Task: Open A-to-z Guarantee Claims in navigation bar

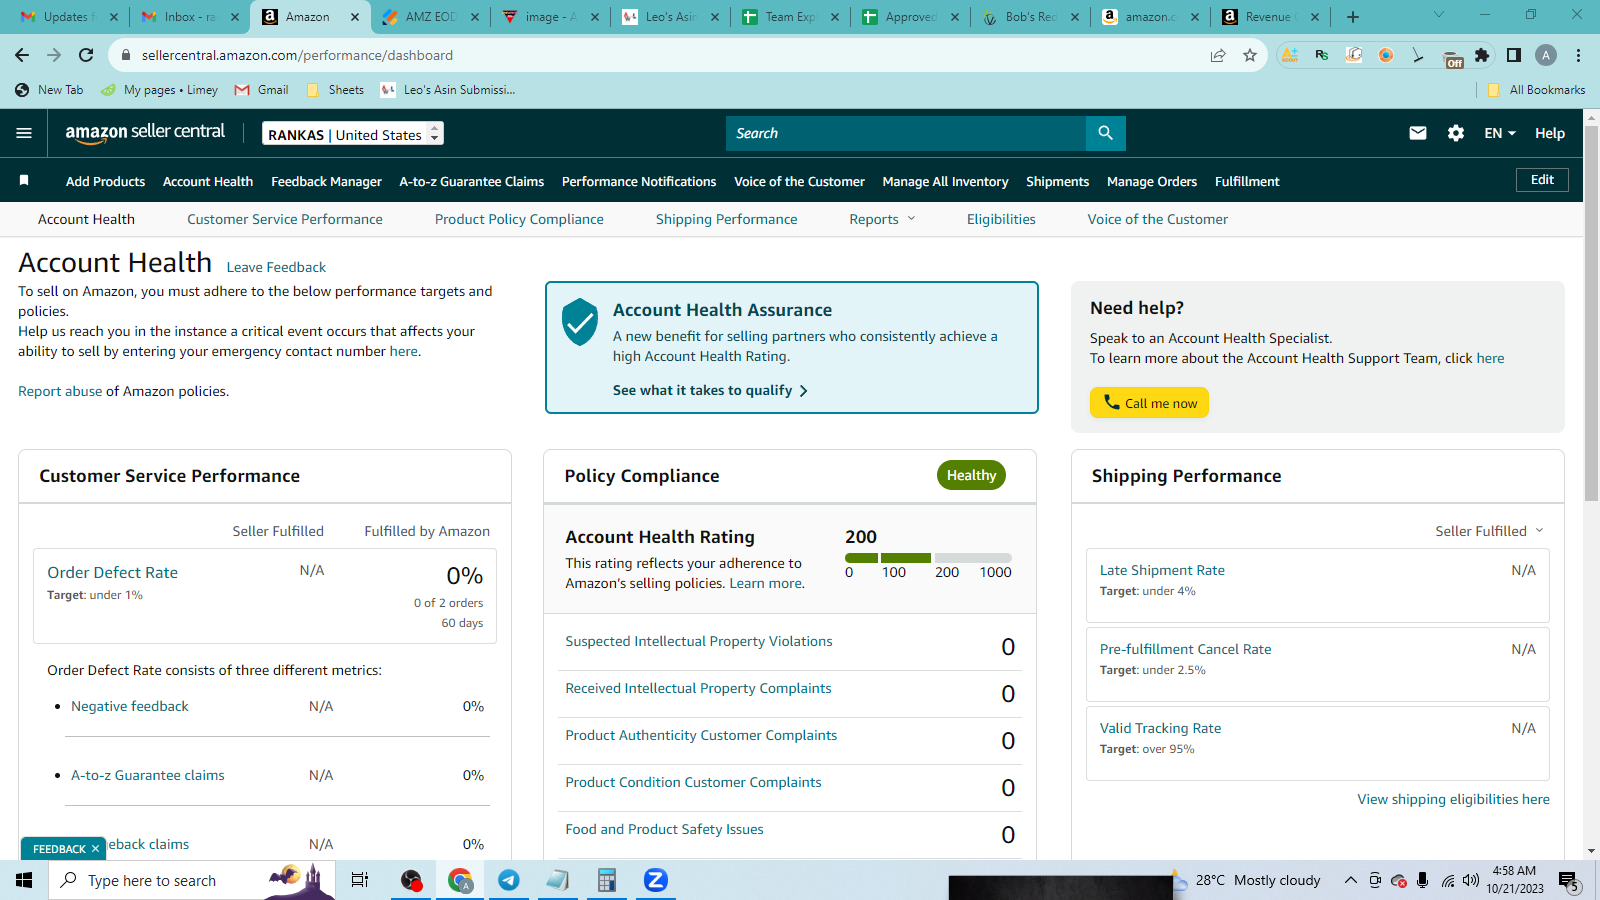Action: pos(472,181)
